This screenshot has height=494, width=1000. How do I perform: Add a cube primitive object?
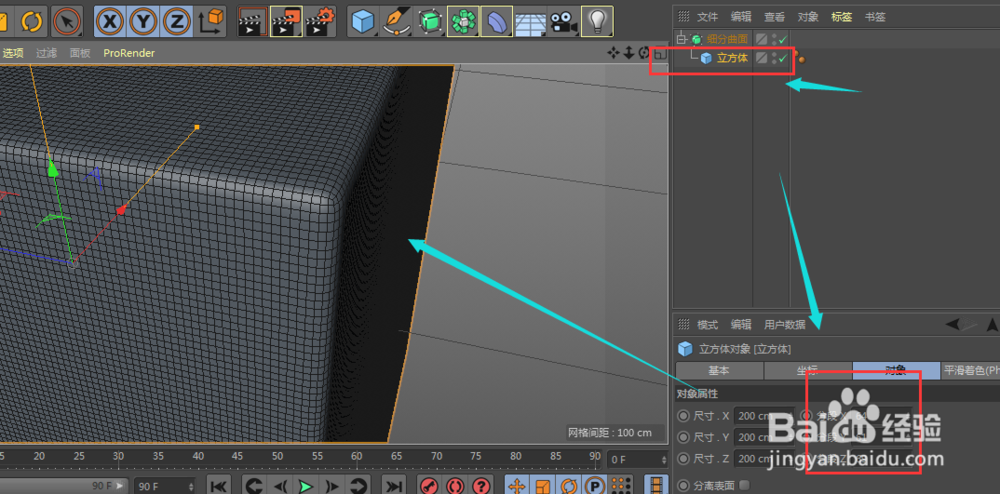(364, 22)
